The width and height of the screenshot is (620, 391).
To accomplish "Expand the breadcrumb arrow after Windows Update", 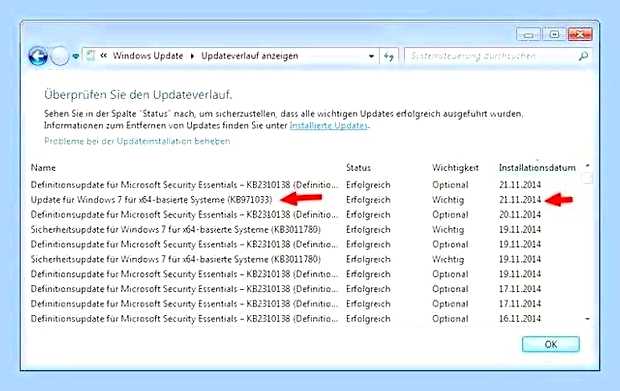I will pos(193,56).
